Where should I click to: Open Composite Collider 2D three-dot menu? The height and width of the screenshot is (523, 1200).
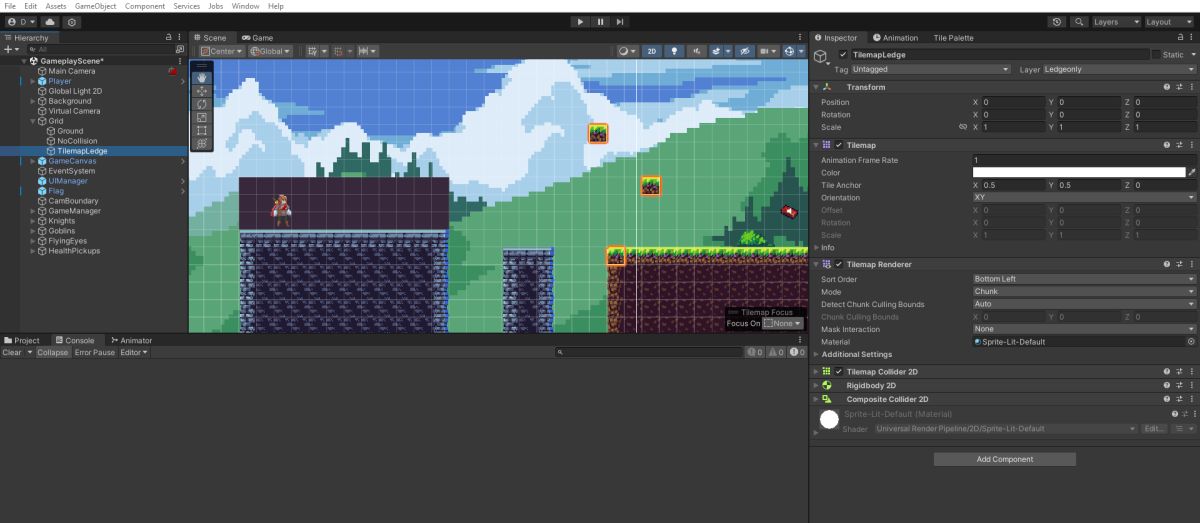pyautogui.click(x=1191, y=399)
